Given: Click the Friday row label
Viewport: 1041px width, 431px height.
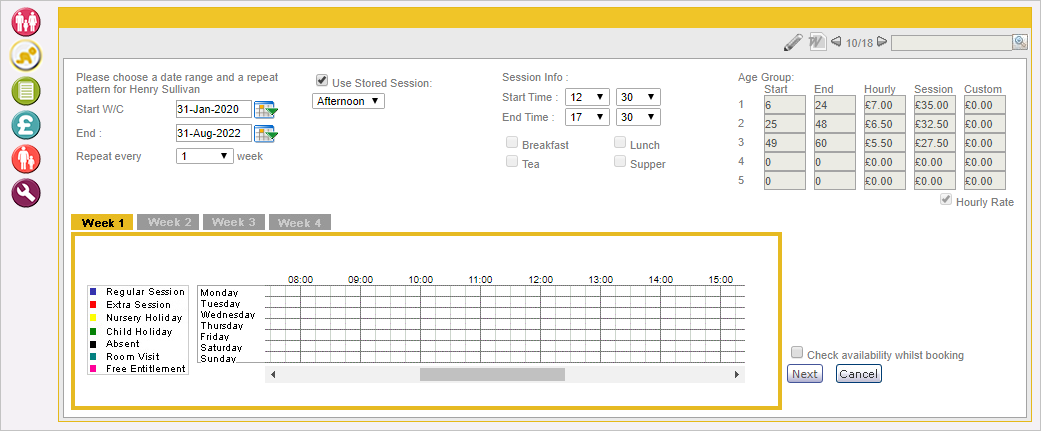Looking at the screenshot, I should 214,337.
